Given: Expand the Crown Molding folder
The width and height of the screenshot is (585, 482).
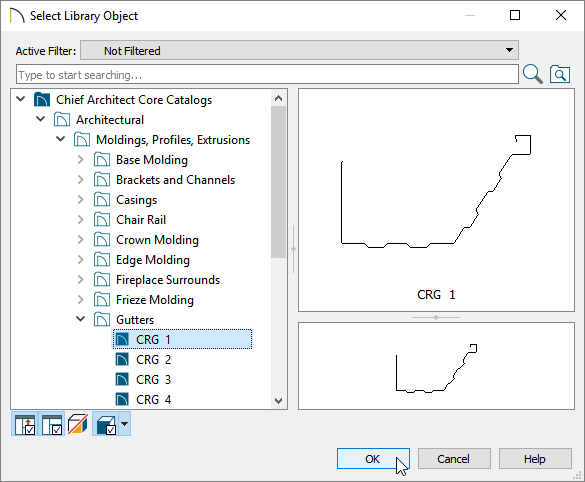Looking at the screenshot, I should tap(80, 240).
